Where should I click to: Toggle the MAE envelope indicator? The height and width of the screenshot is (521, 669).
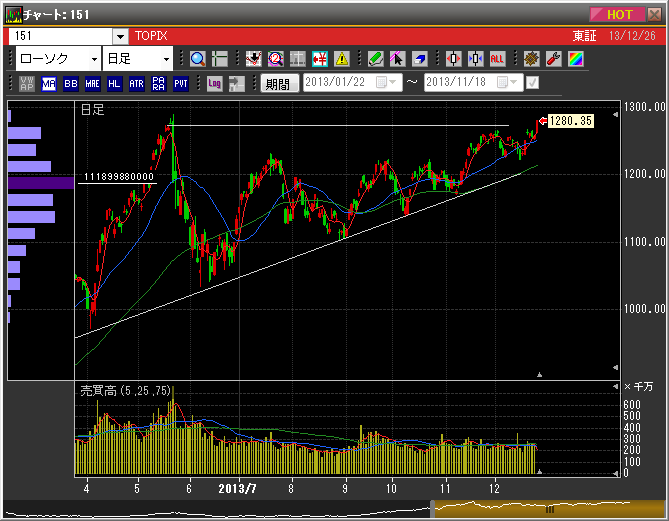pos(93,84)
